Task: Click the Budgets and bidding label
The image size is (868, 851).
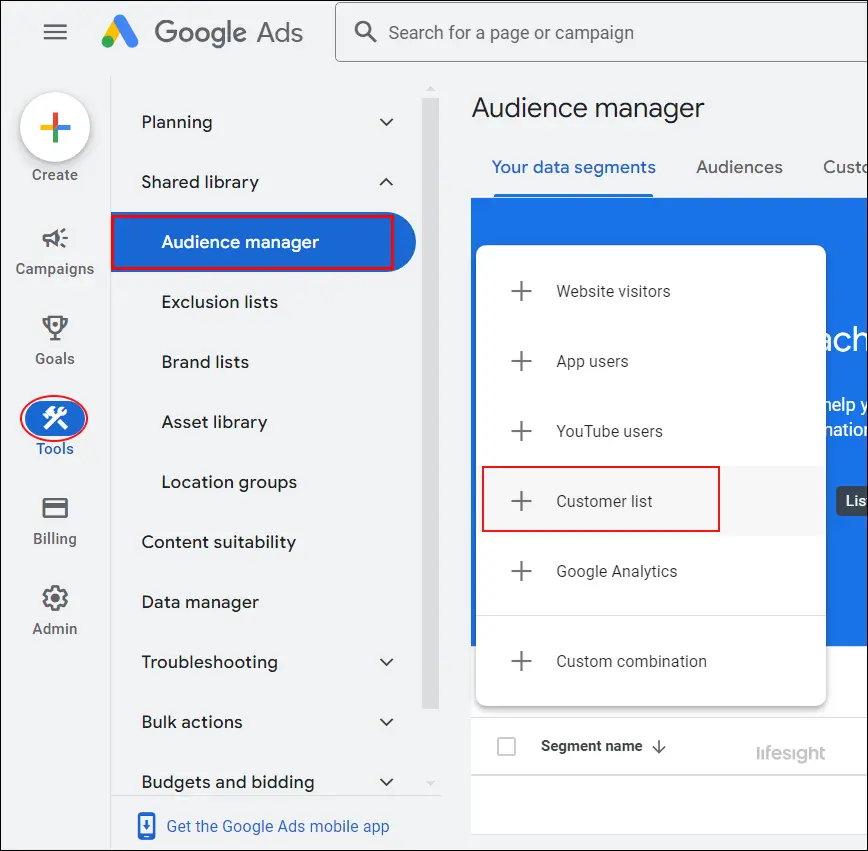Action: 228,782
